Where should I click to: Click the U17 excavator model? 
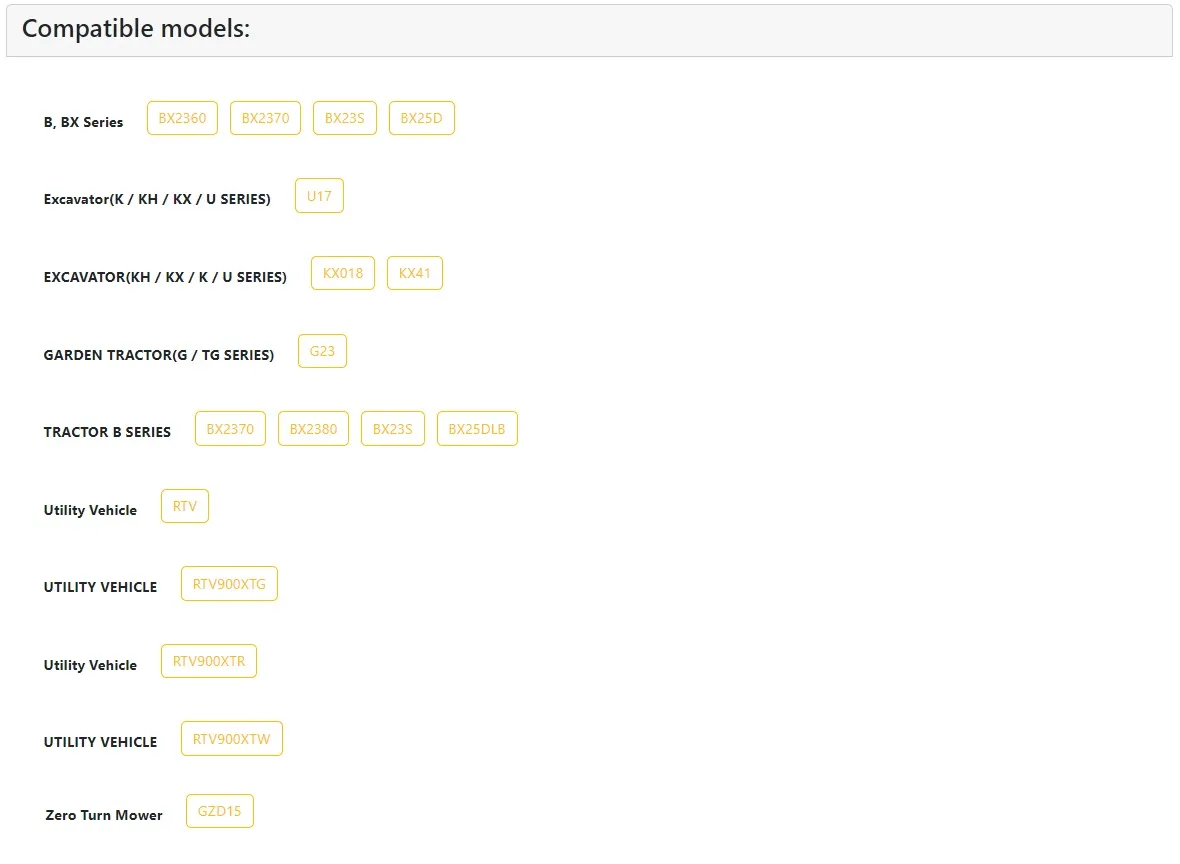(319, 196)
